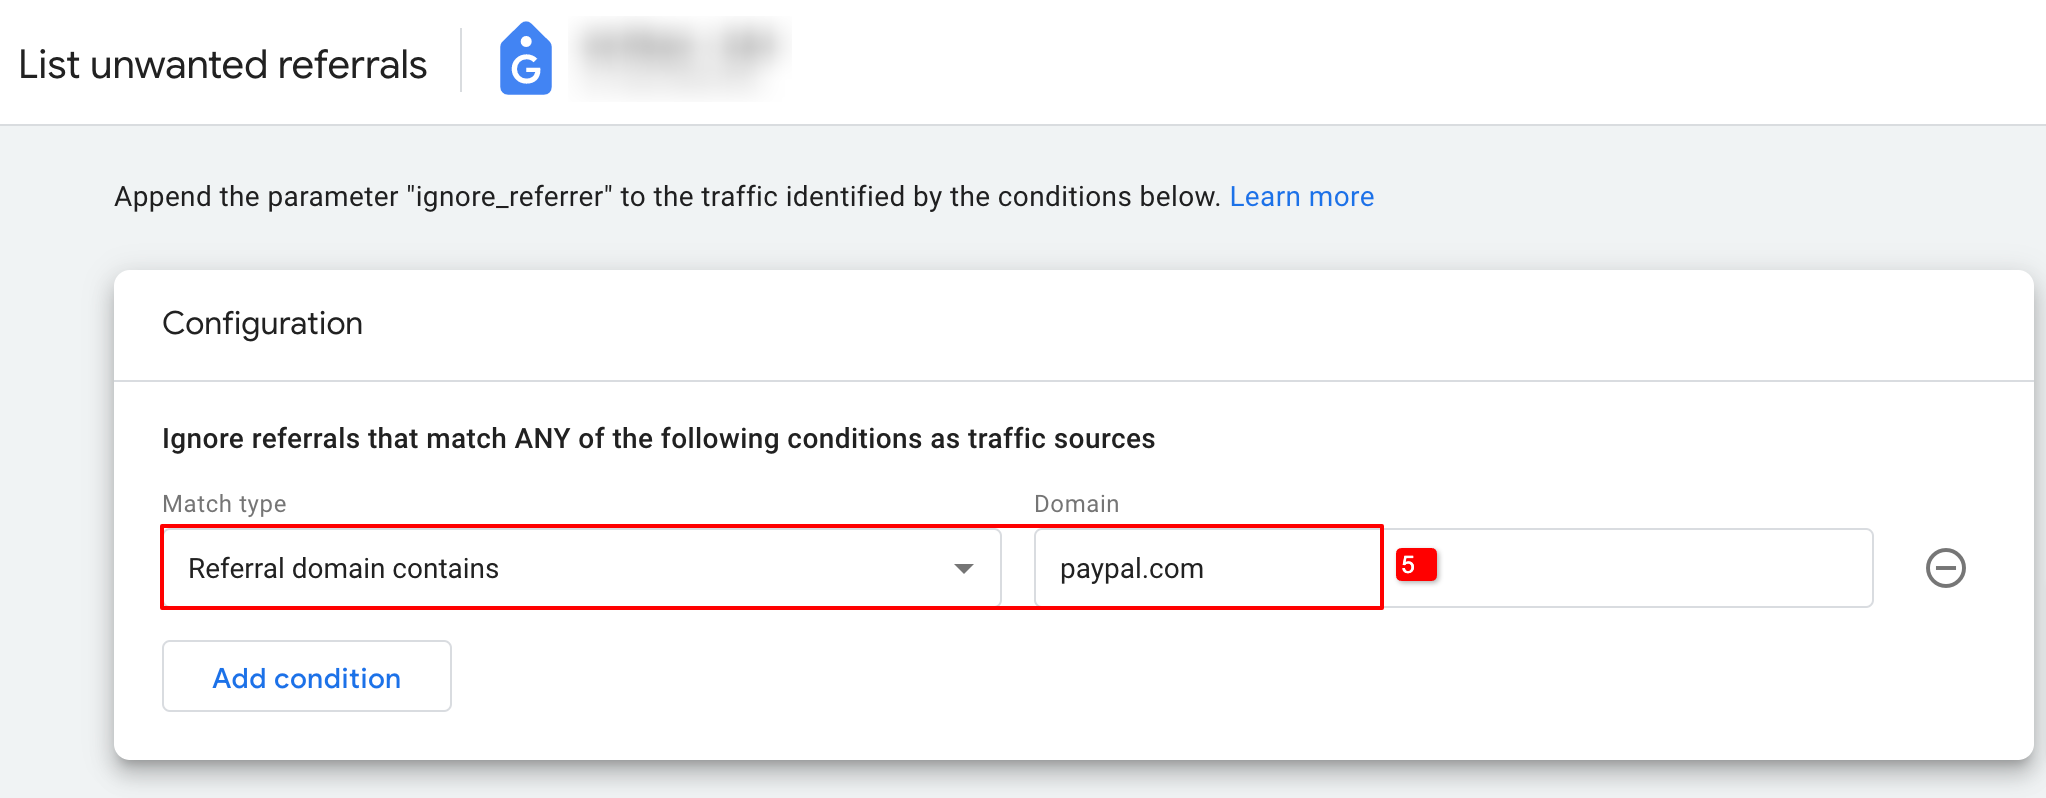Click the "Ignore referrals that match ANY" heading

[x=365, y=439]
